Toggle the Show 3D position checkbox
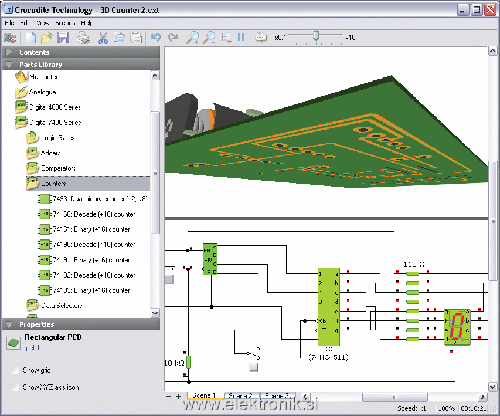Image resolution: width=500 pixels, height=416 pixels. click(x=15, y=387)
